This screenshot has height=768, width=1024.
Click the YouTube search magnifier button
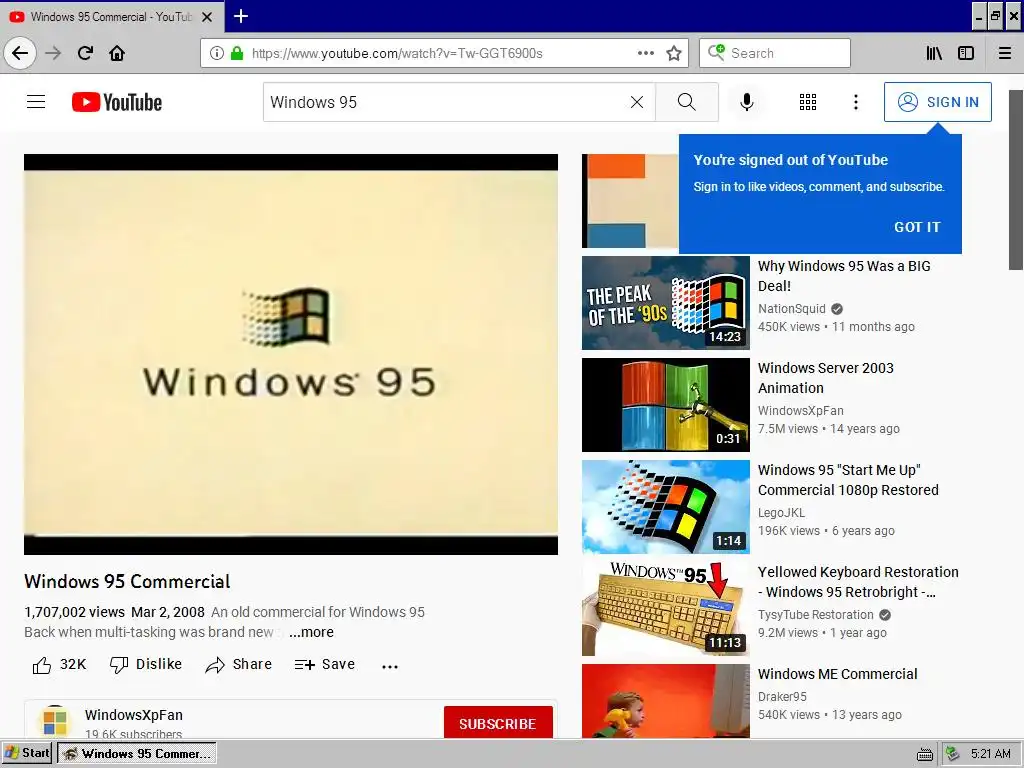[686, 102]
